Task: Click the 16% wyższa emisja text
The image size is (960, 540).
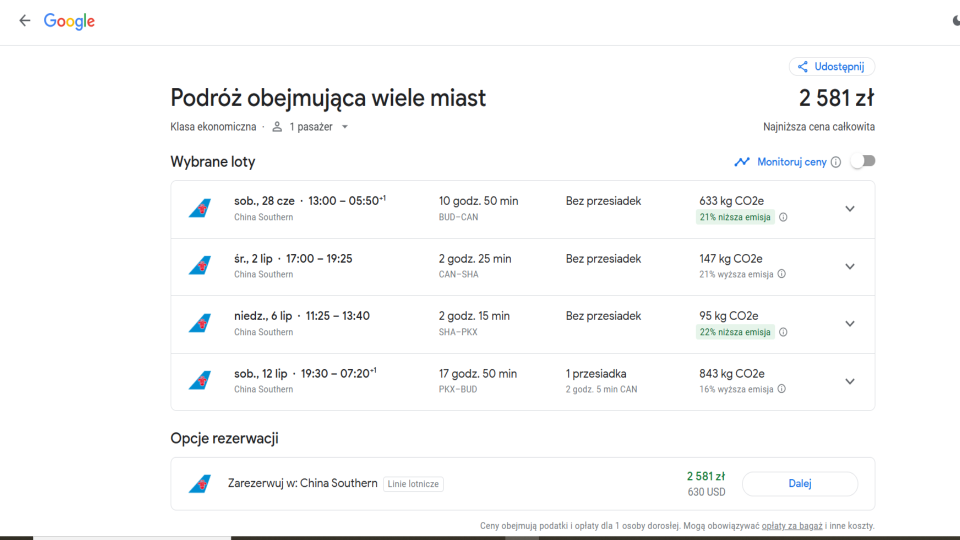Action: pos(736,389)
